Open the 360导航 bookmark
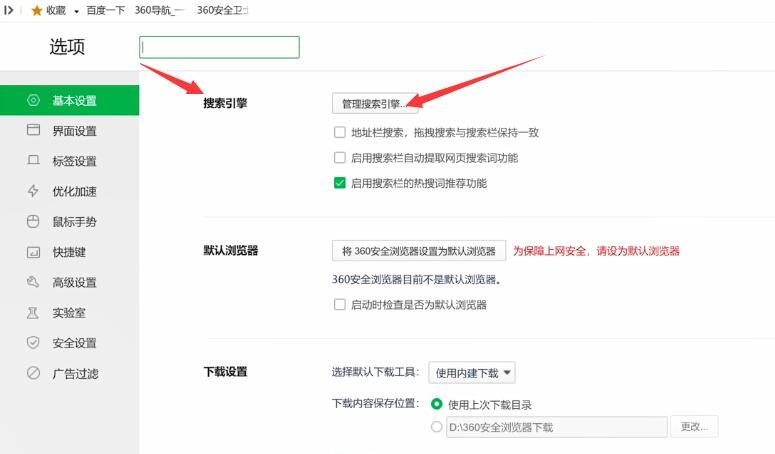This screenshot has width=775, height=454. pyautogui.click(x=159, y=10)
